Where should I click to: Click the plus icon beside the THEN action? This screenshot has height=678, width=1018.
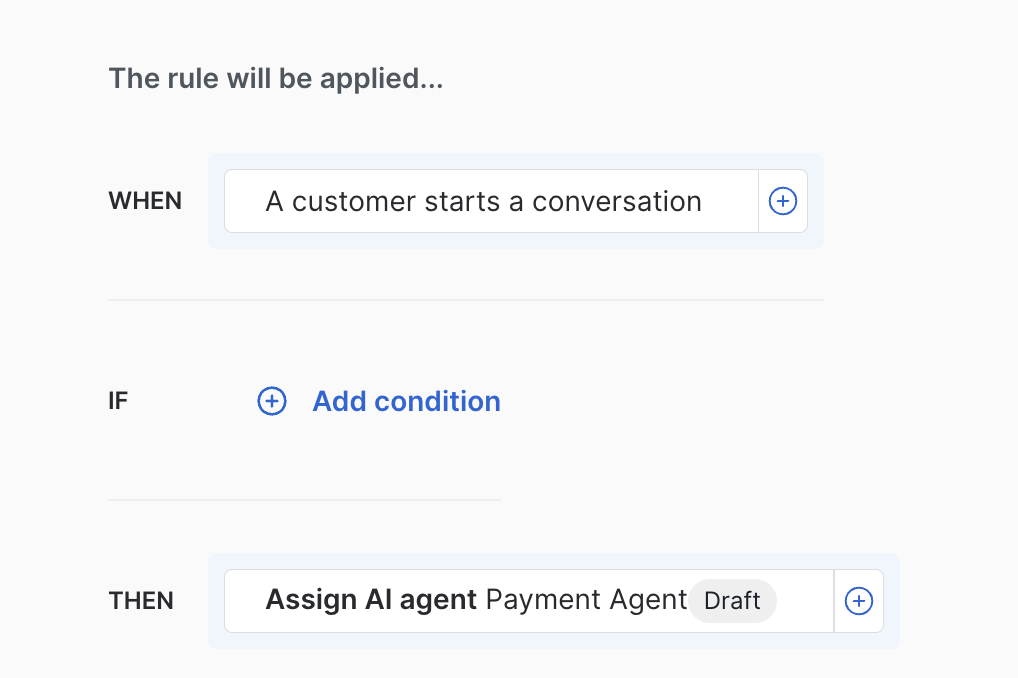point(859,601)
